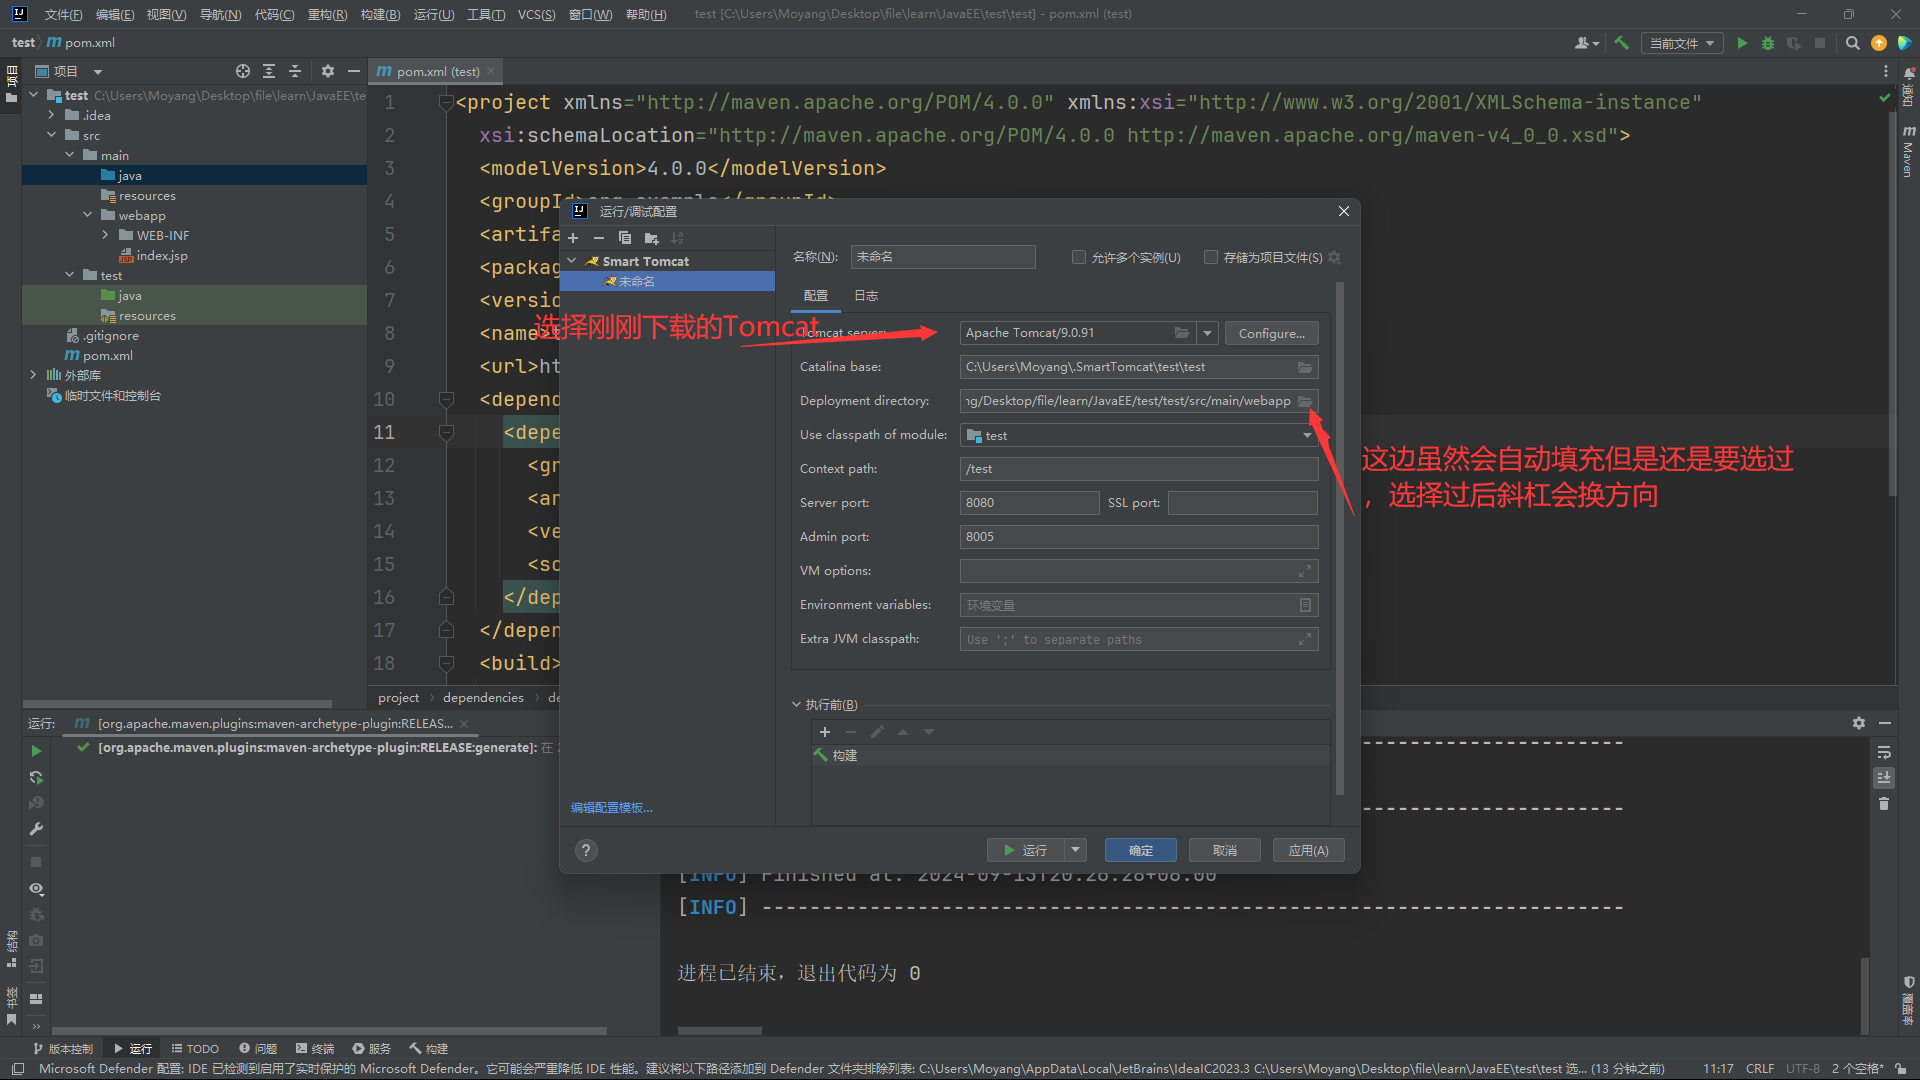Click the Configure... button

[1271, 333]
